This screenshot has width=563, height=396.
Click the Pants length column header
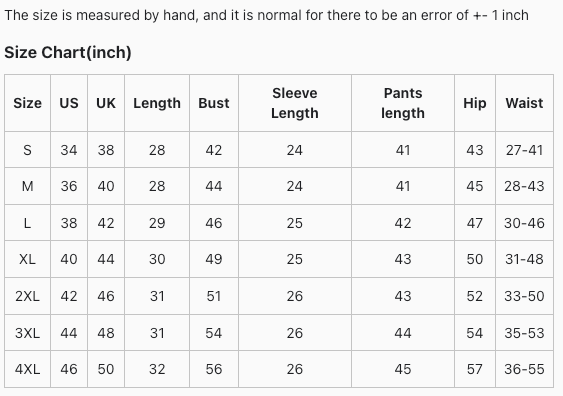tap(403, 103)
